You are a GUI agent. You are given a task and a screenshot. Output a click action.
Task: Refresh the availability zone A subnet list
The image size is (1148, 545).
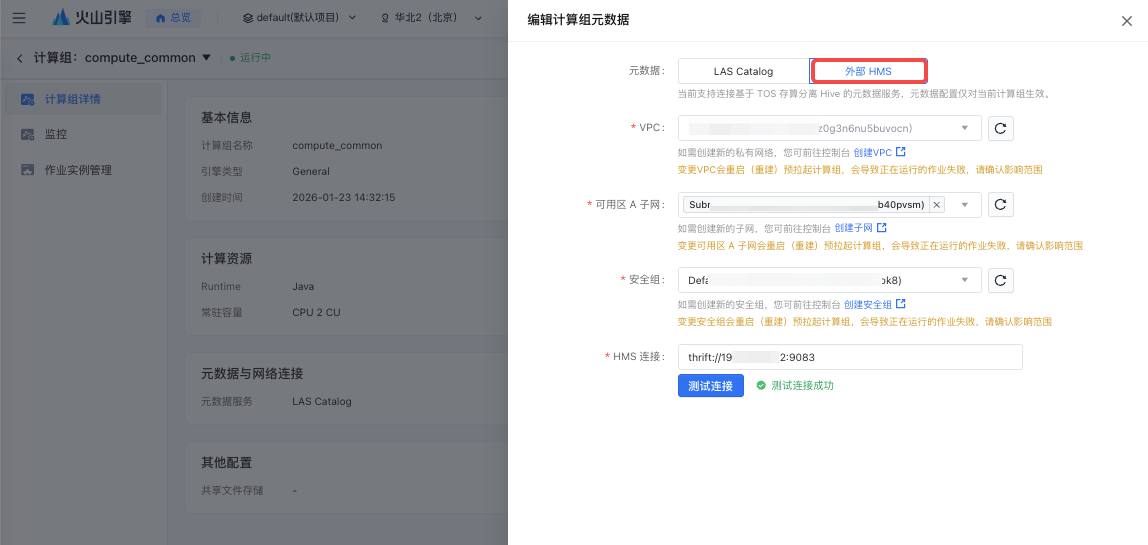[1001, 205]
